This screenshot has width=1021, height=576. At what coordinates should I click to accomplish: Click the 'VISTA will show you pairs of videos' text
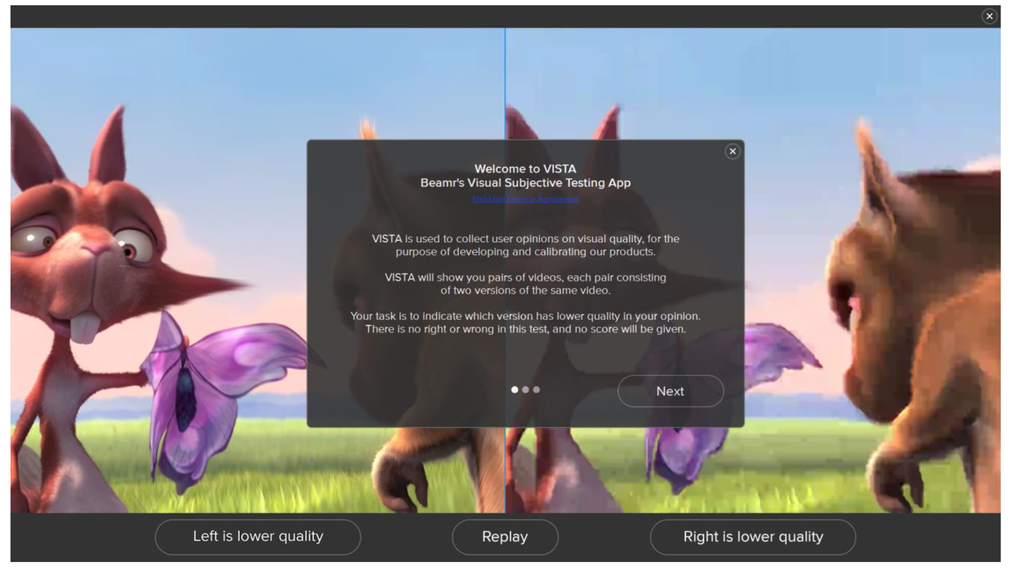[525, 284]
